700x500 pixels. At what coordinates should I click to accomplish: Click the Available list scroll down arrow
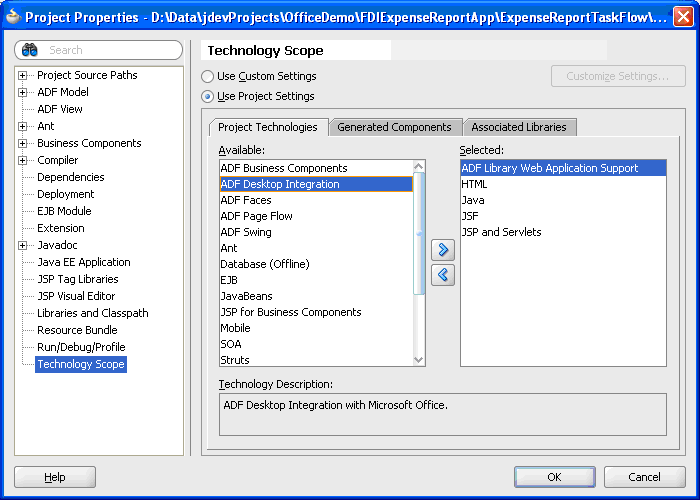point(419,360)
